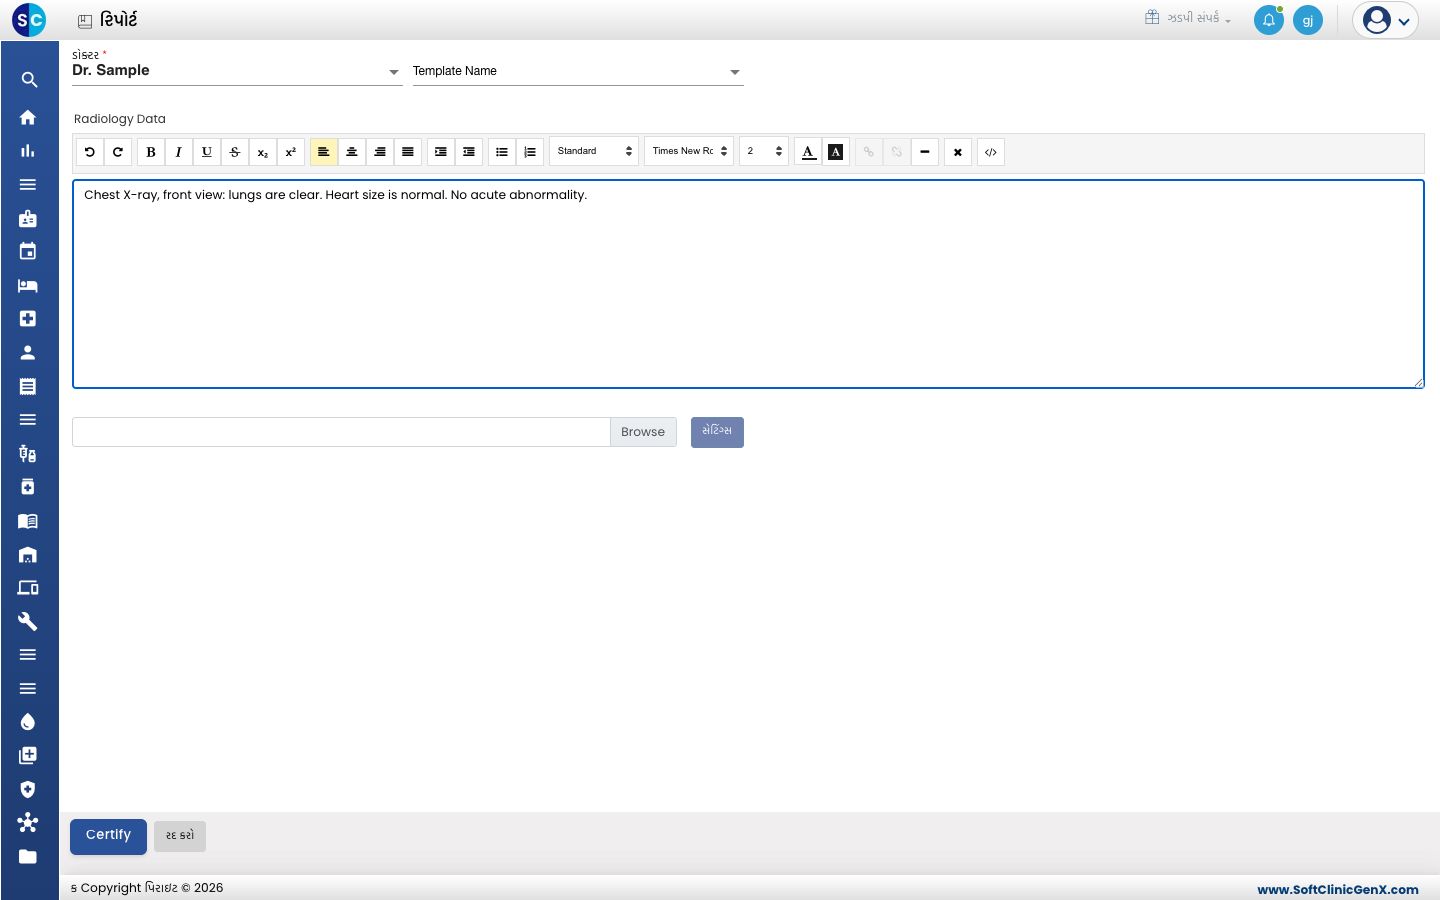Click into the file path input field

(341, 432)
